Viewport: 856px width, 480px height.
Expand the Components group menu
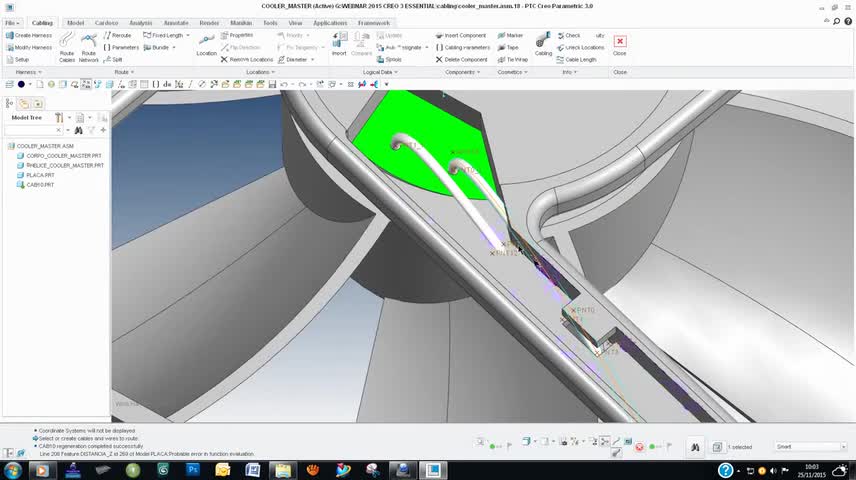pyautogui.click(x=462, y=72)
